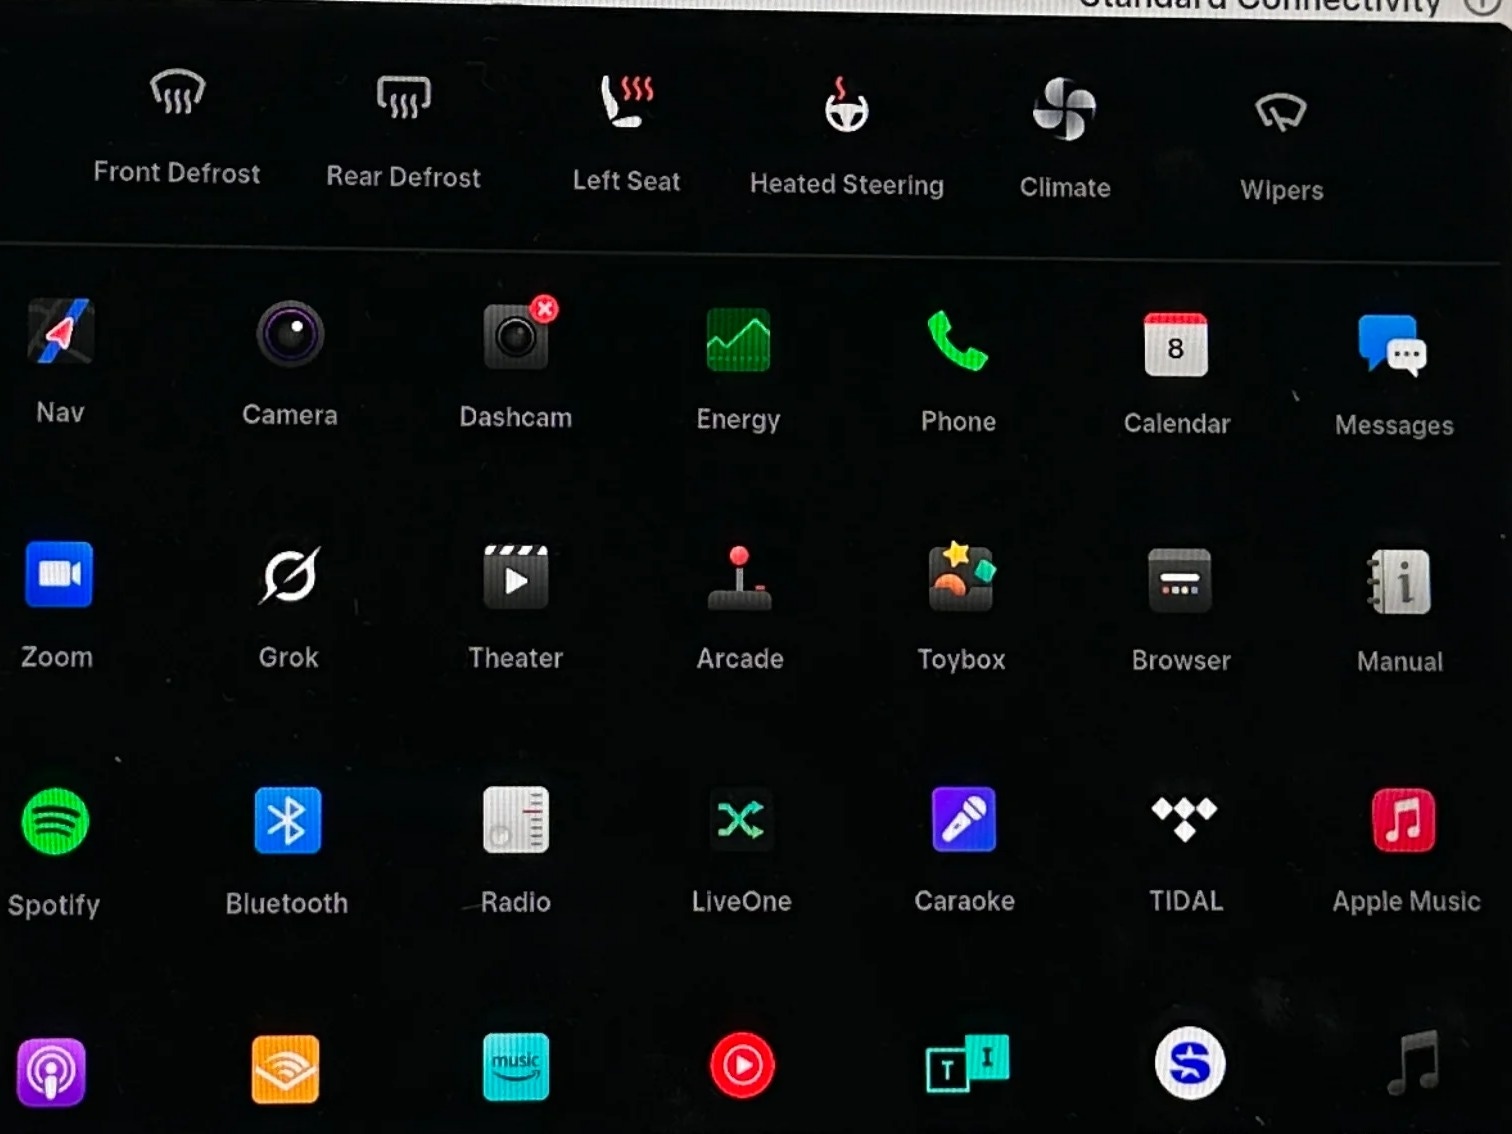Image resolution: width=1512 pixels, height=1134 pixels.
Task: Open the Nav app
Action: (60, 333)
